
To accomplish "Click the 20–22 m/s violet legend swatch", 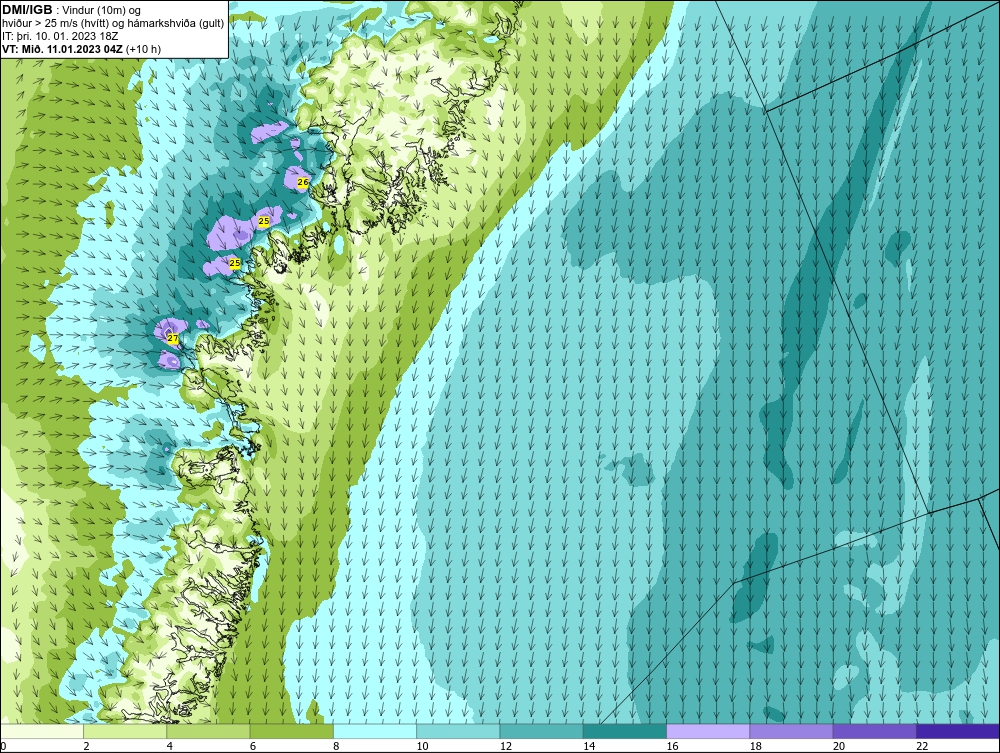I will pyautogui.click(x=874, y=731).
